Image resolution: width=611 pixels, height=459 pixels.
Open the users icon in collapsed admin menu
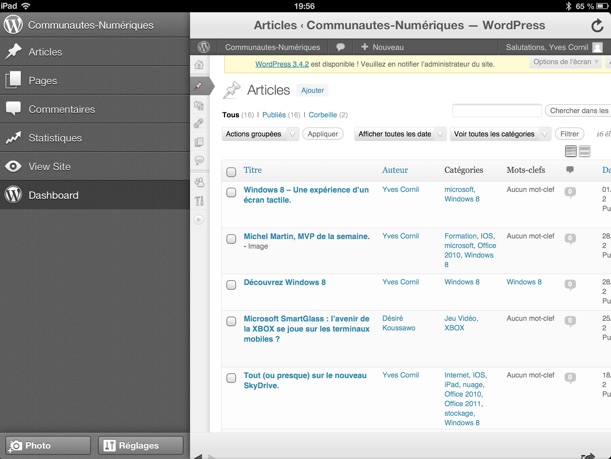pos(199,182)
